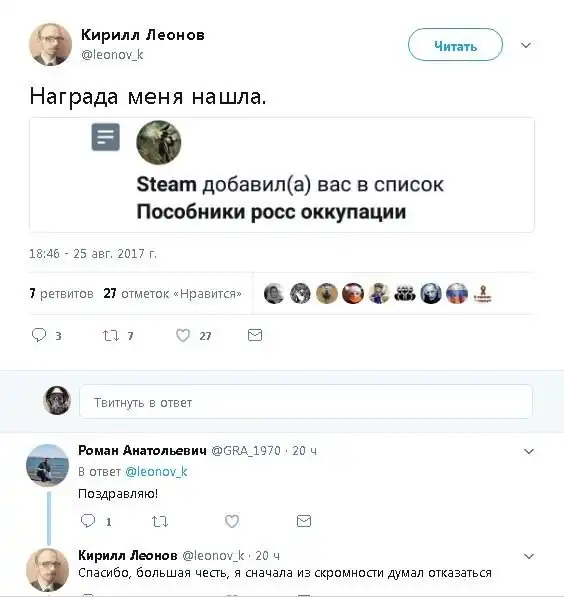The image size is (564, 597).
Task: Expand options for Роман Анатольевич's reply
Action: coord(529,451)
